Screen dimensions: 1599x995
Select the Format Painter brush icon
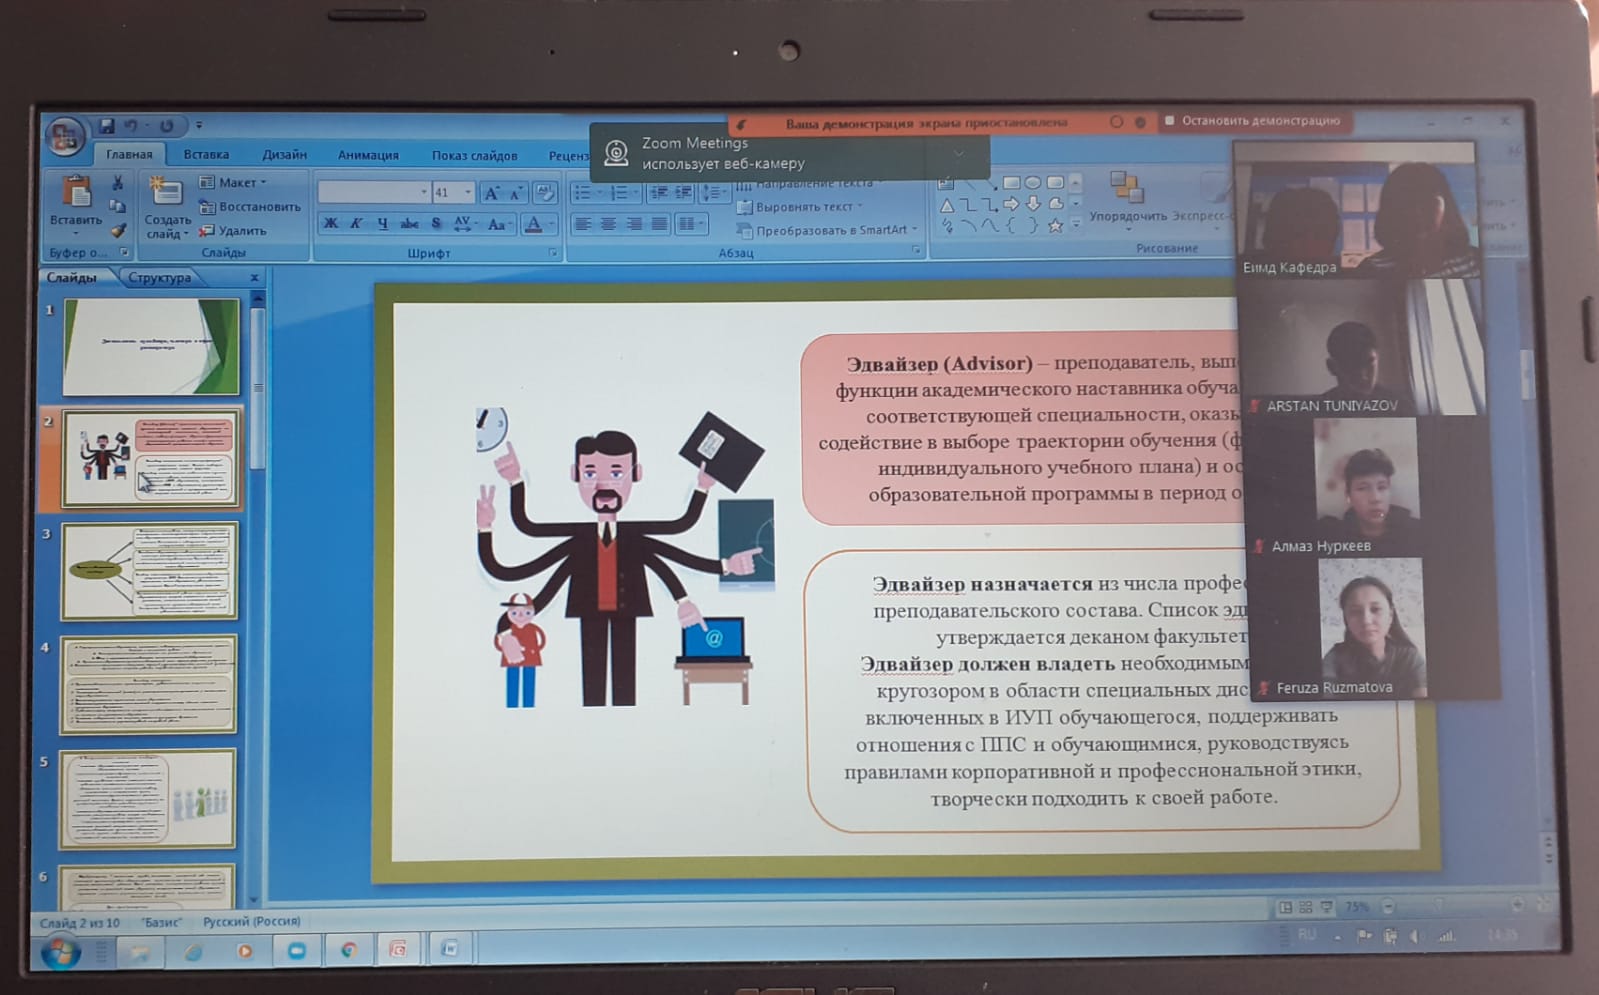pyautogui.click(x=118, y=230)
